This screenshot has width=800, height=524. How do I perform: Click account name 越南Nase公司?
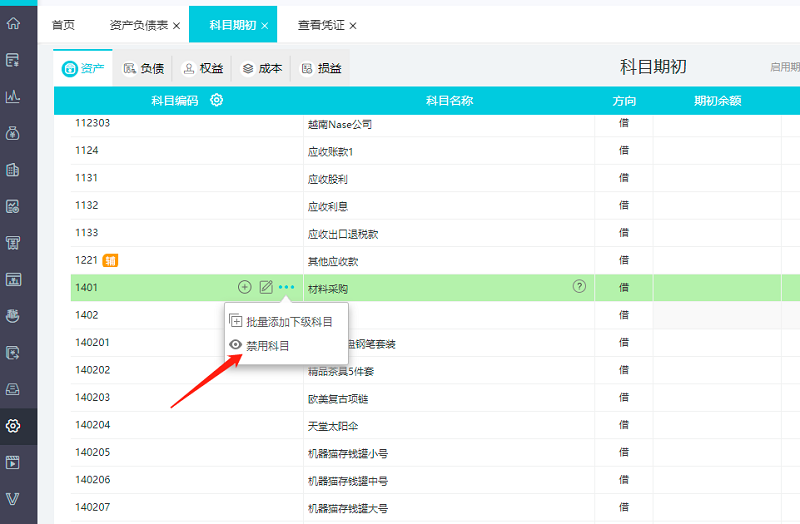(340, 124)
